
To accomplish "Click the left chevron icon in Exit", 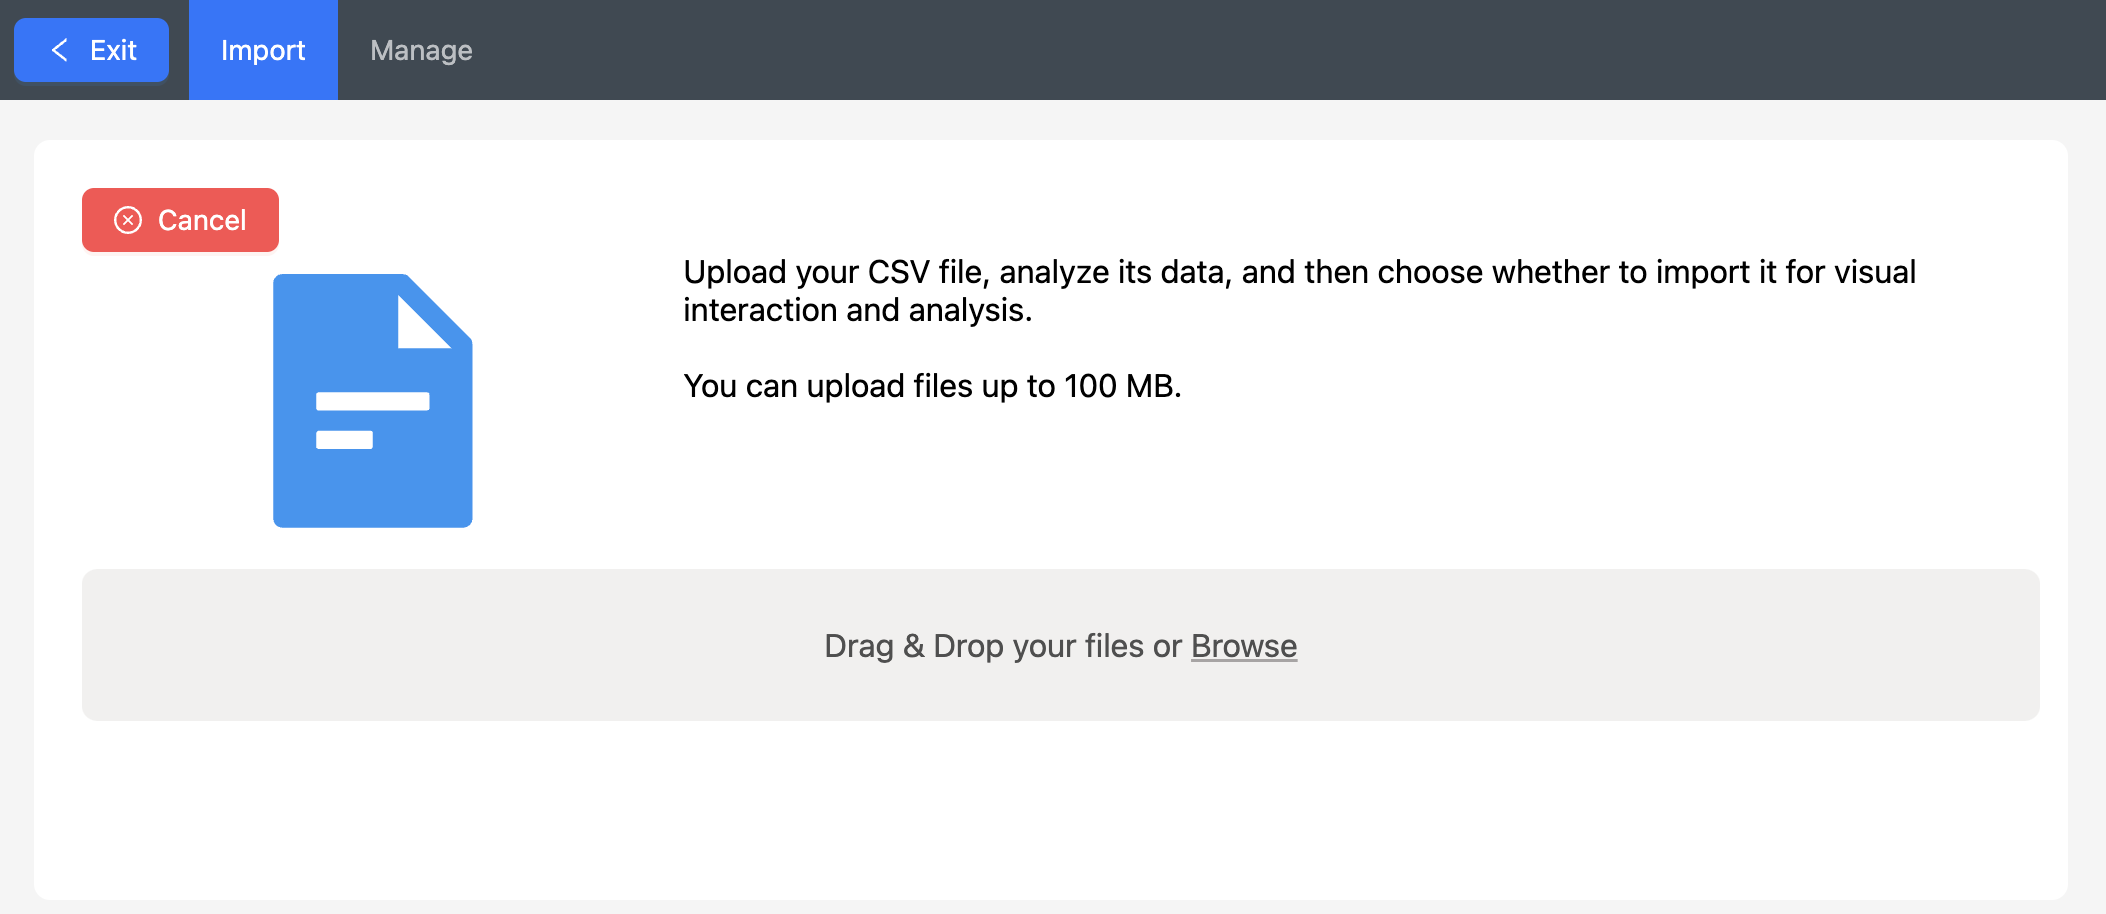I will click(60, 50).
